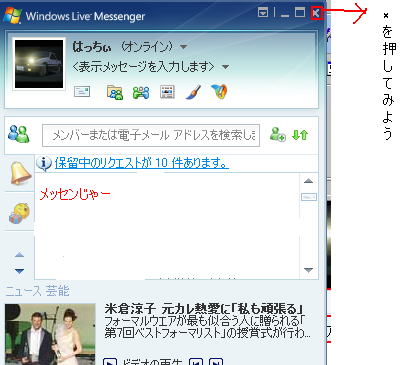This screenshot has height=365, width=400.
Task: Open the sharing folders icon
Action: (115, 92)
